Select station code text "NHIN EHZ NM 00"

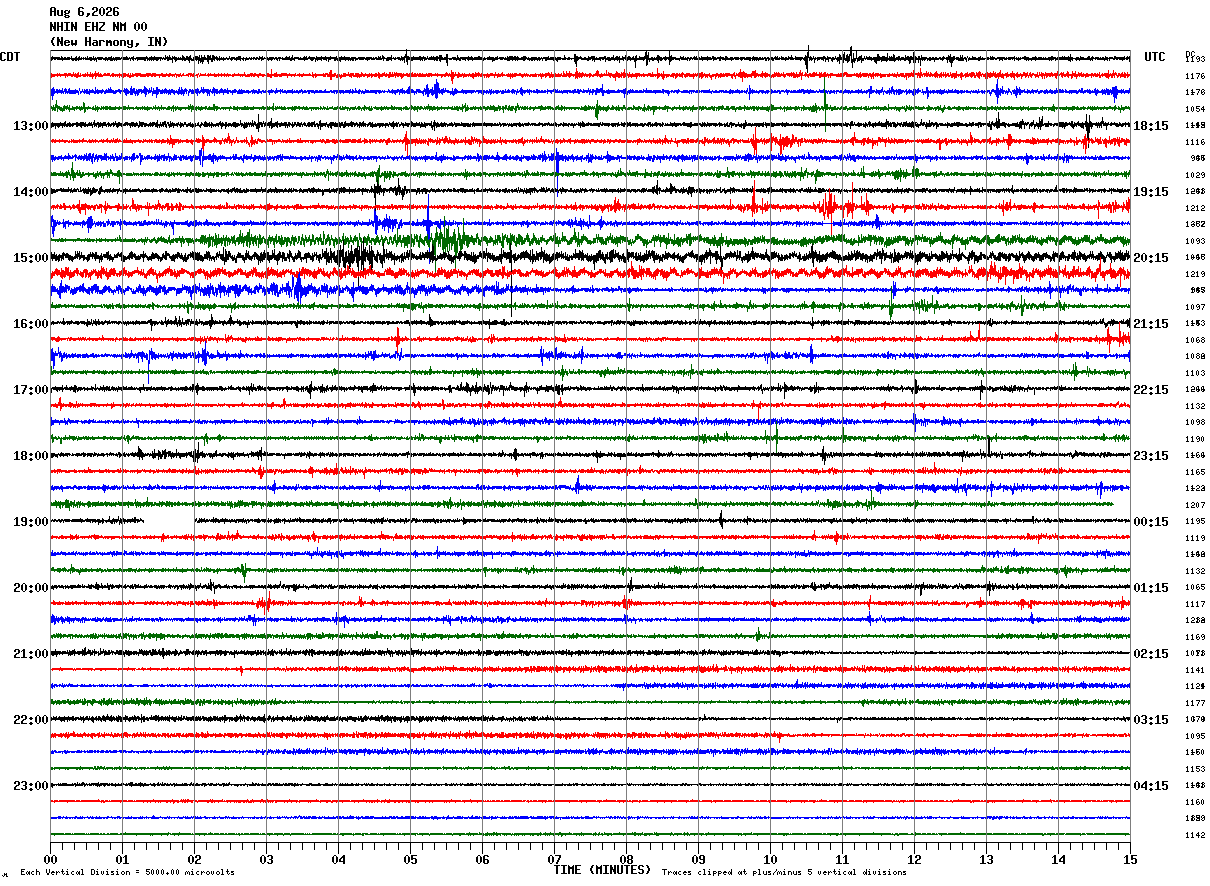98,27
